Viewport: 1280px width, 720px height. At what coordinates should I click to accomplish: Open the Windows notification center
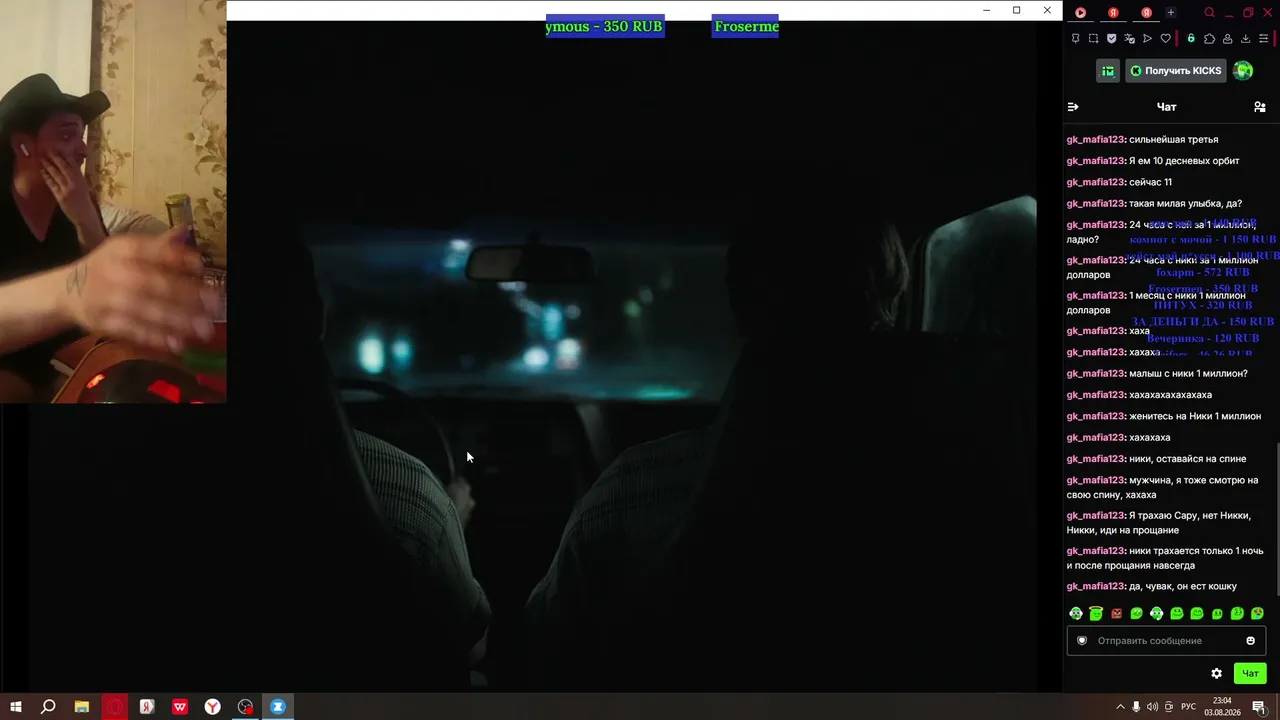(x=1259, y=707)
